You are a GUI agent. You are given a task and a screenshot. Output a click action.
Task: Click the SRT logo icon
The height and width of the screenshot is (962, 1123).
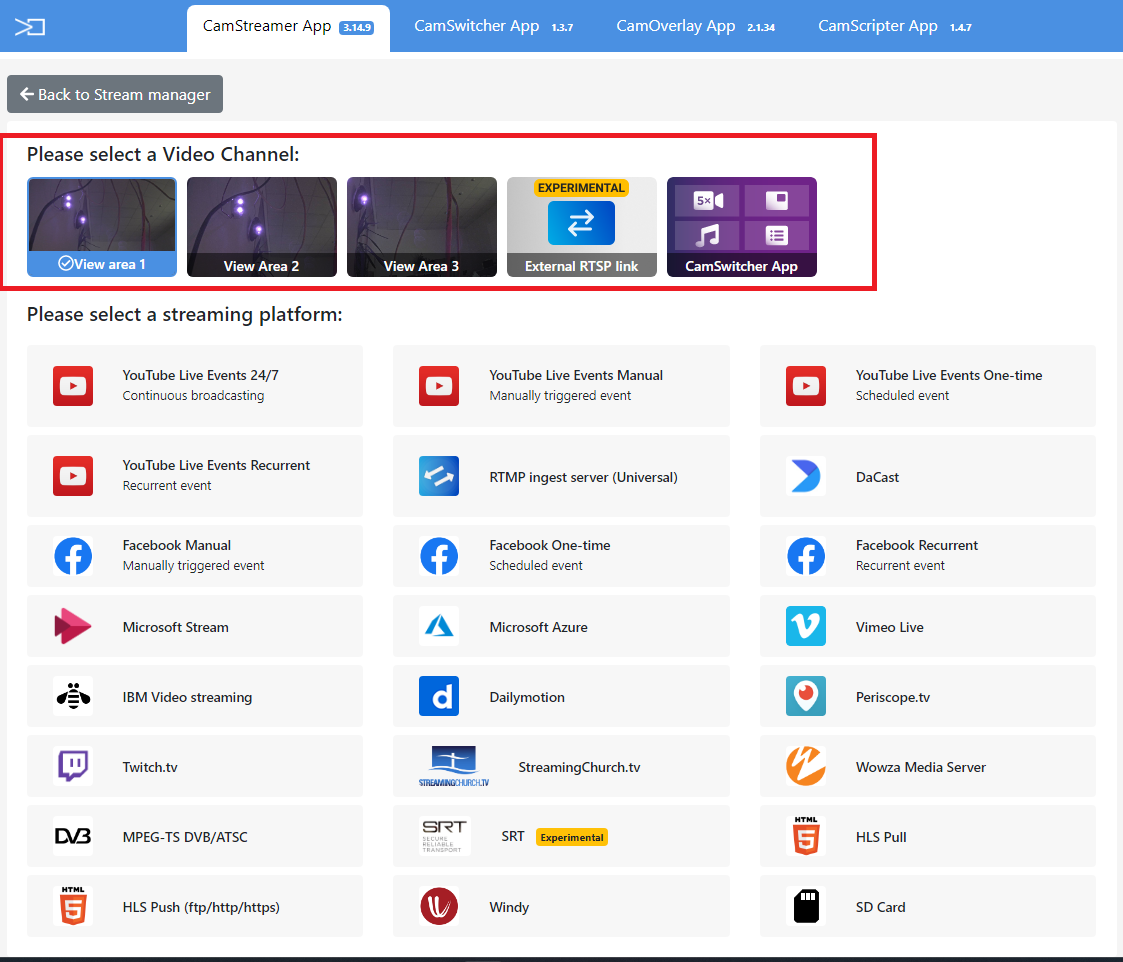[x=444, y=836]
